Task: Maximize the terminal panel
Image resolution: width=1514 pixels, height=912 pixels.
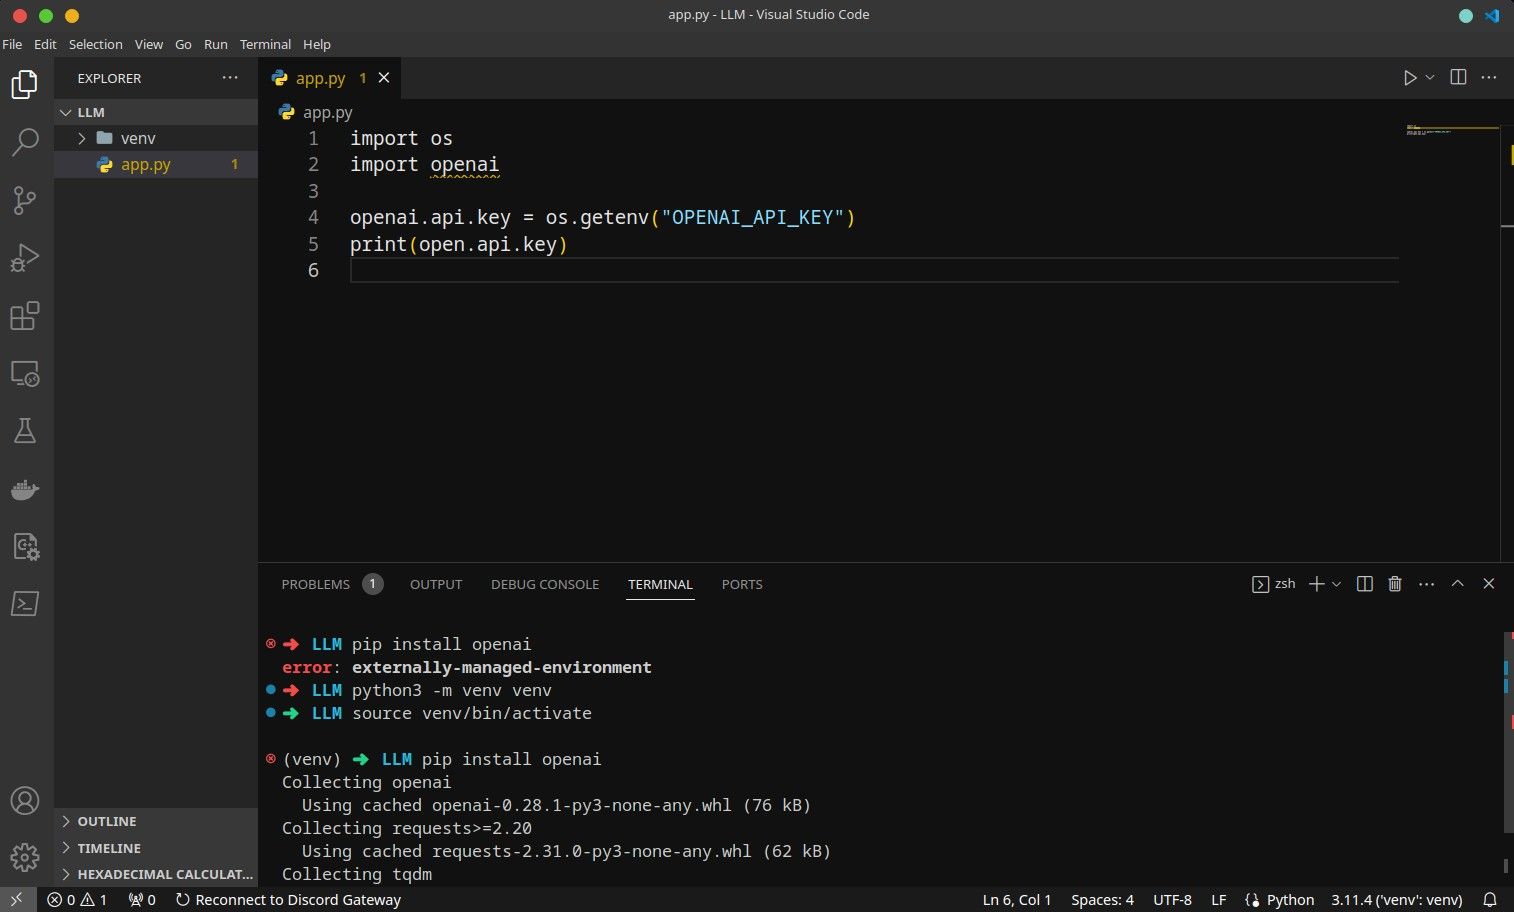Action: click(x=1457, y=584)
